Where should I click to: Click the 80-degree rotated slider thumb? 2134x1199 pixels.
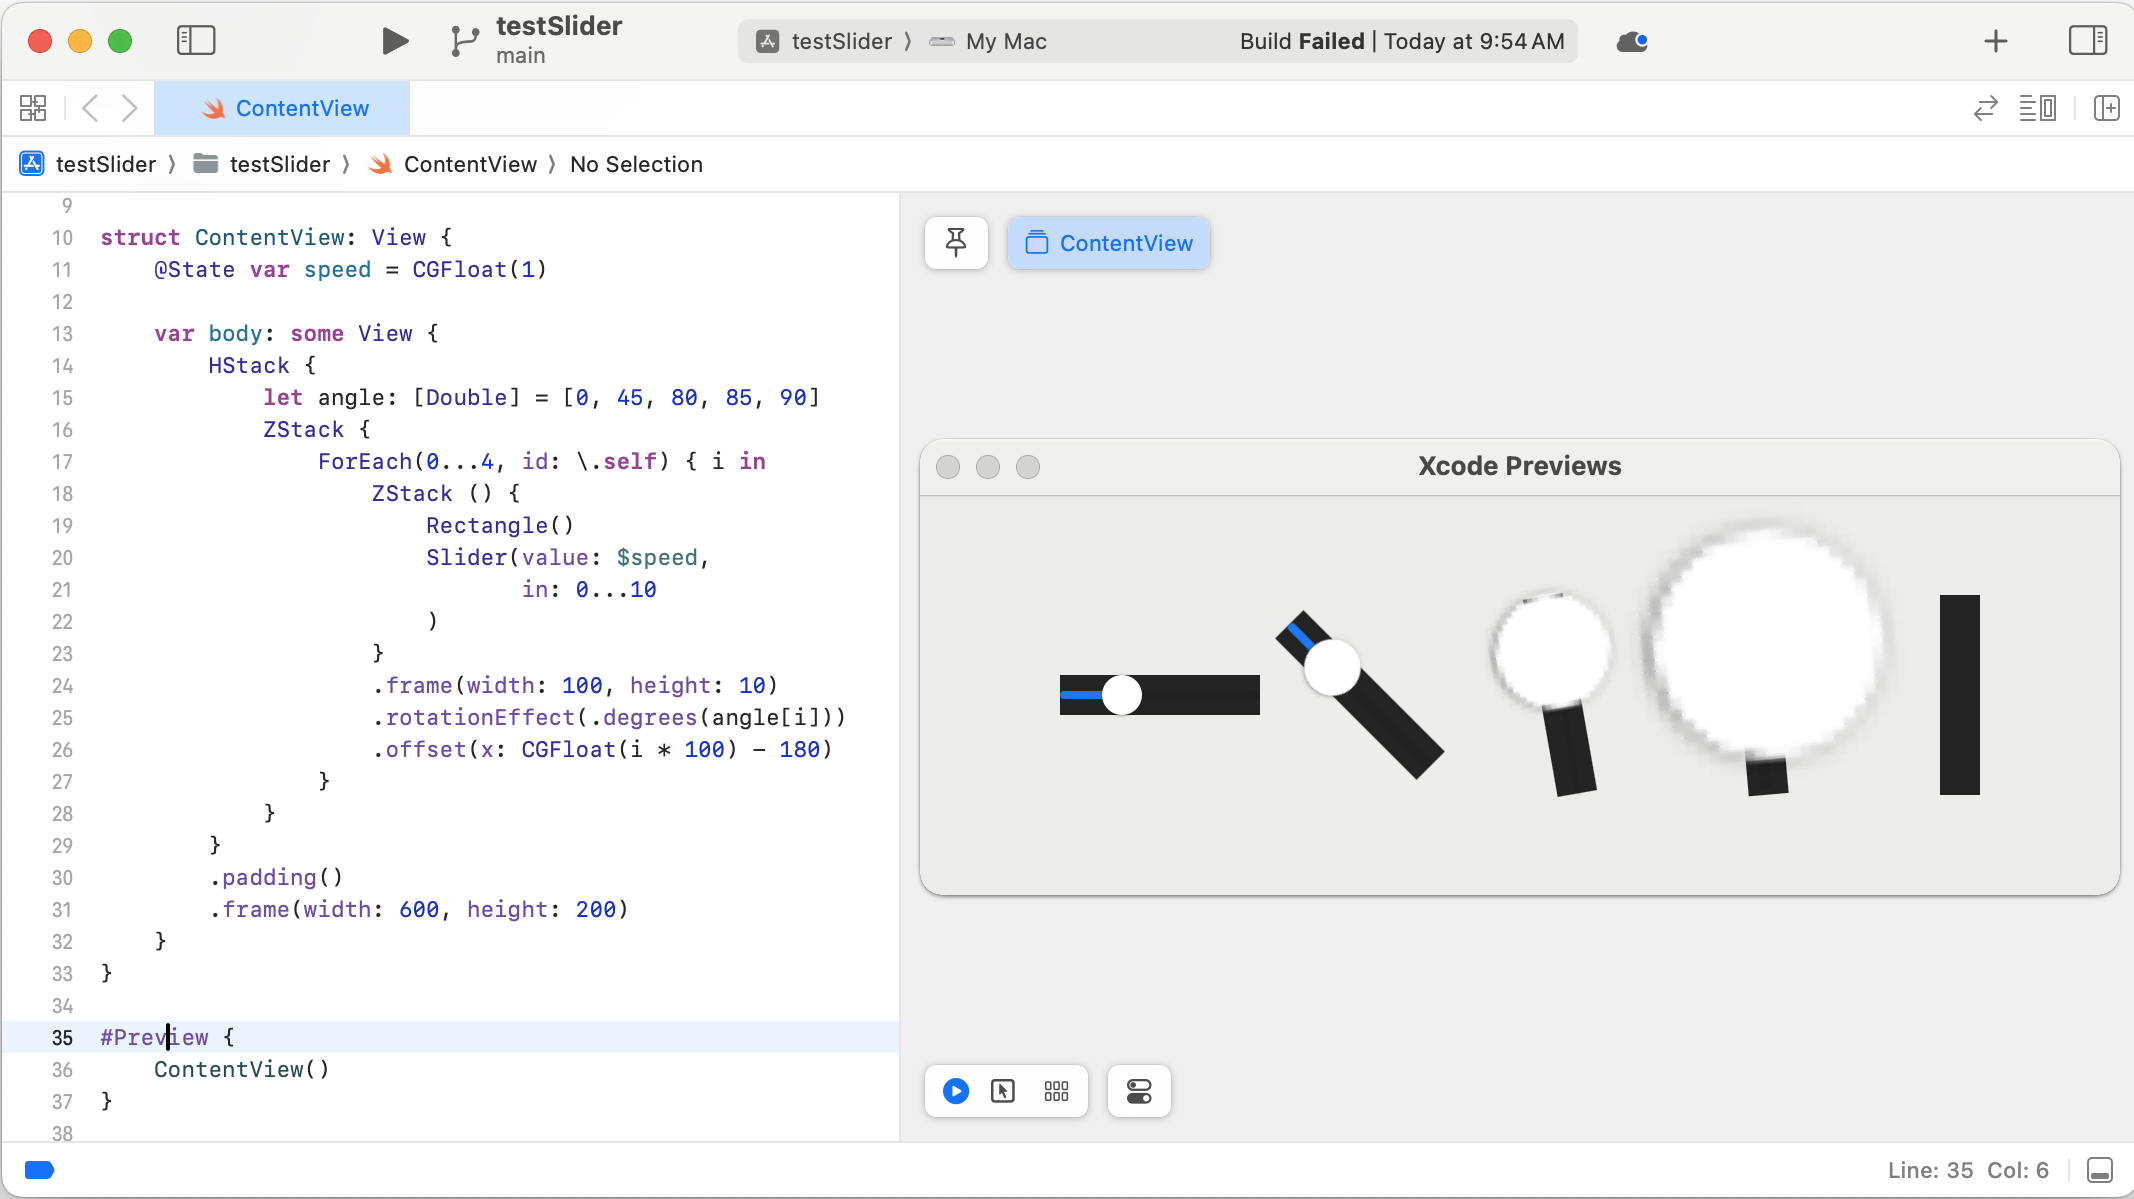(x=1551, y=650)
